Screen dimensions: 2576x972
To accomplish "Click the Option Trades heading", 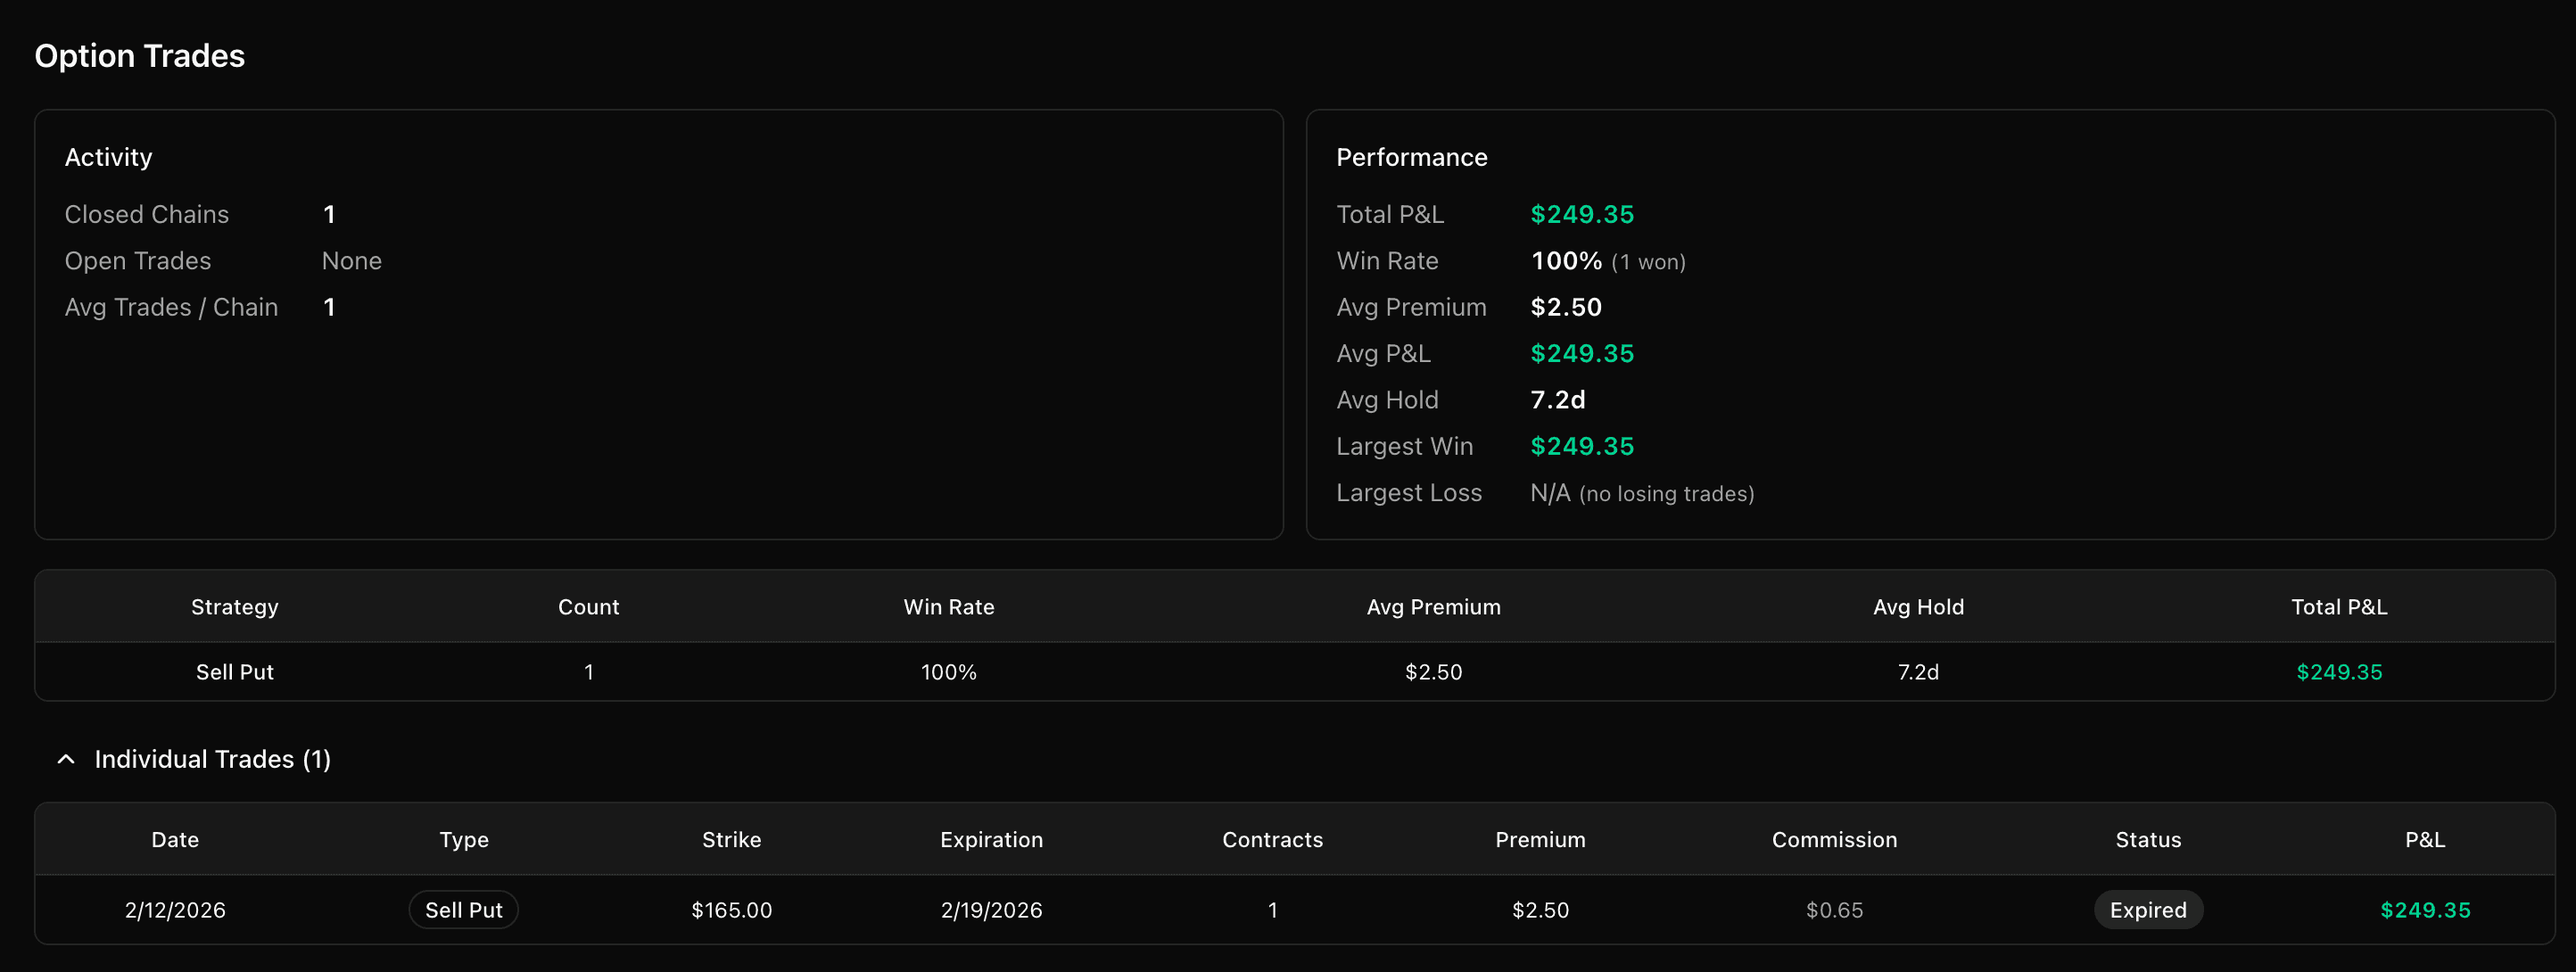I will (139, 56).
